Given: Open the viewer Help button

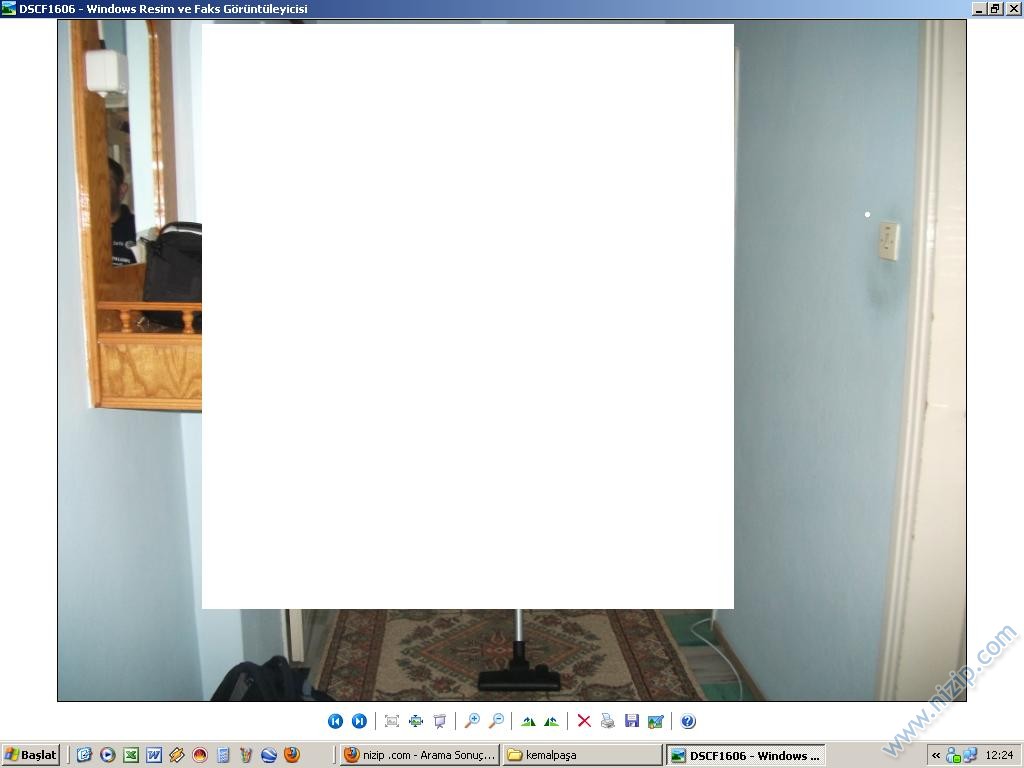Looking at the screenshot, I should point(688,721).
